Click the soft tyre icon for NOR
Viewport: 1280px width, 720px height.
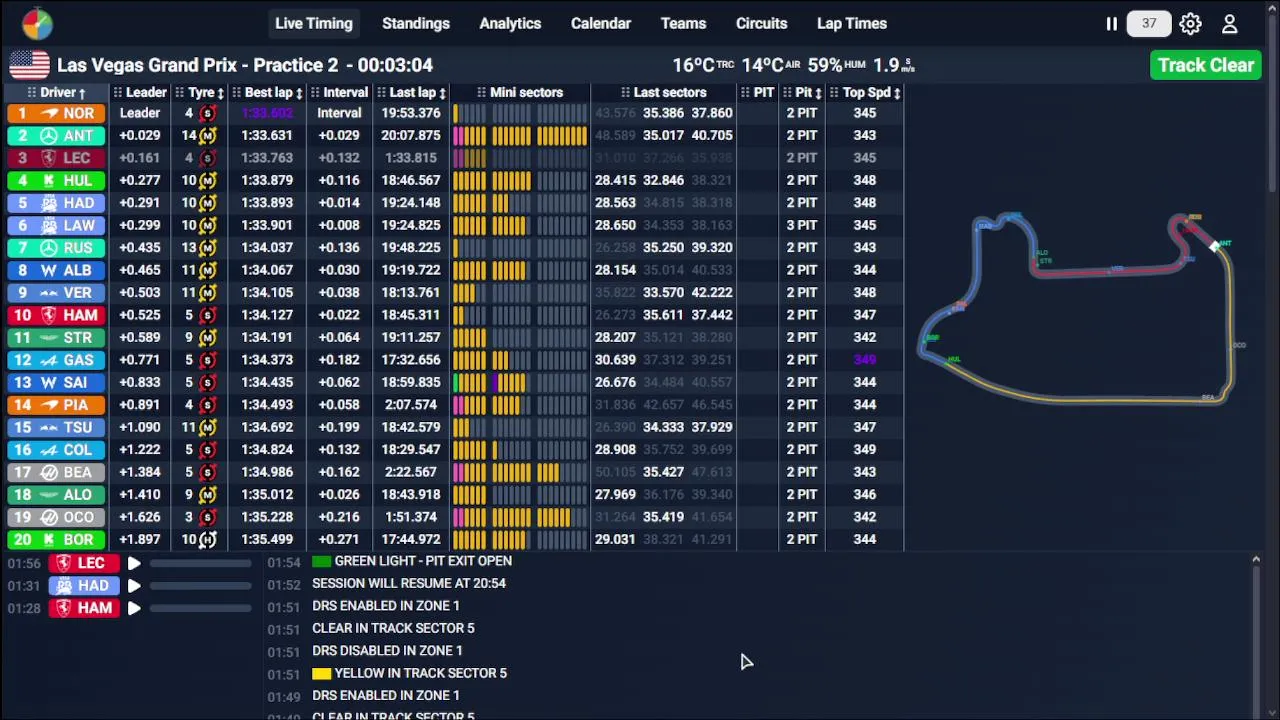pos(207,113)
